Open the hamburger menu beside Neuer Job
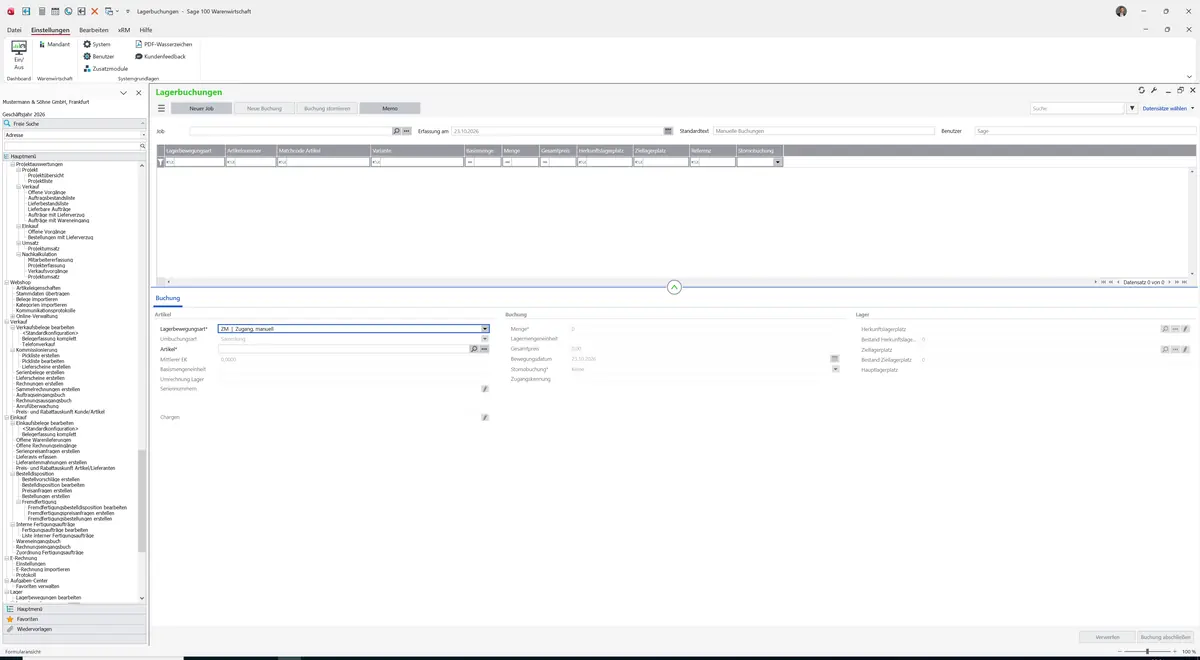This screenshot has height=660, width=1200. (161, 108)
